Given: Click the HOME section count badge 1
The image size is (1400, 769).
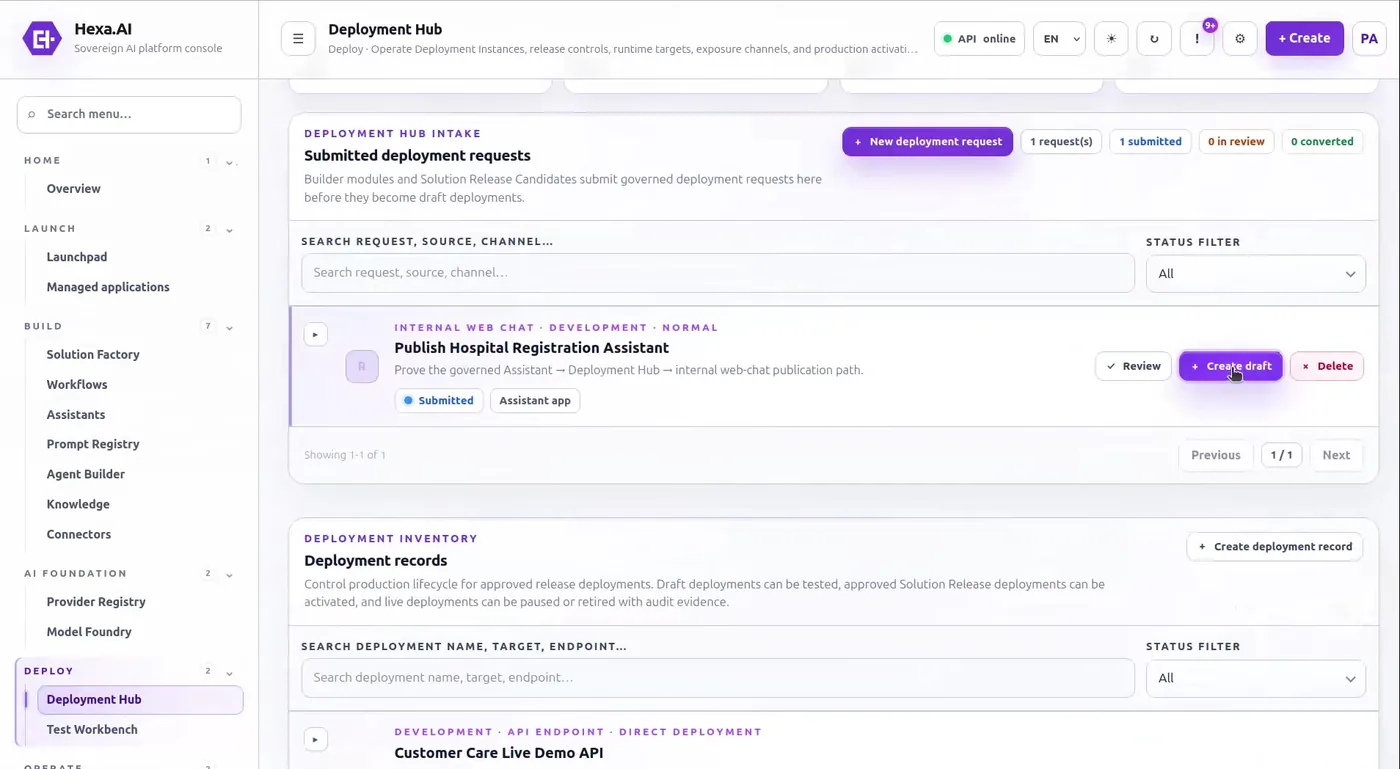Looking at the screenshot, I should click(208, 161).
